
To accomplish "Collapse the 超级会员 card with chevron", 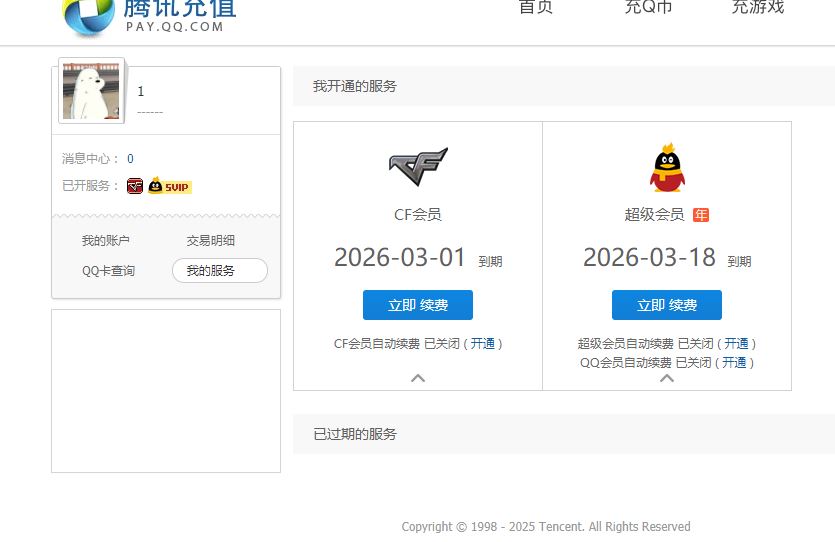I will pyautogui.click(x=667, y=378).
